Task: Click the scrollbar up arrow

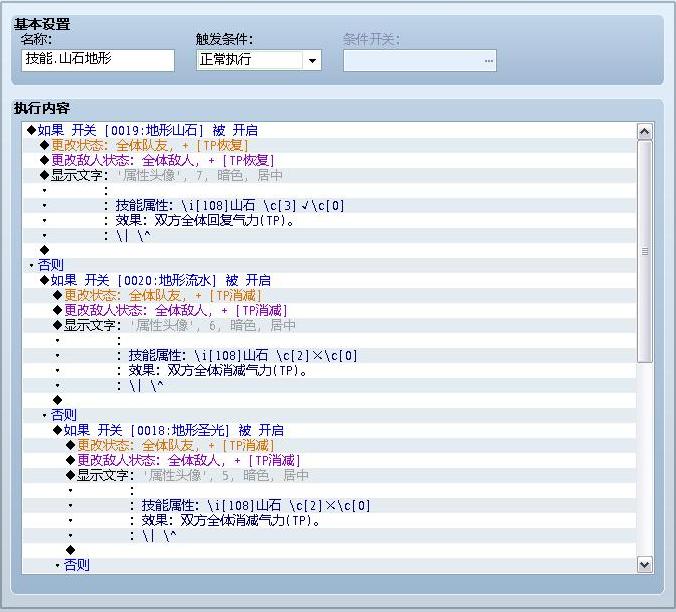Action: coord(645,131)
